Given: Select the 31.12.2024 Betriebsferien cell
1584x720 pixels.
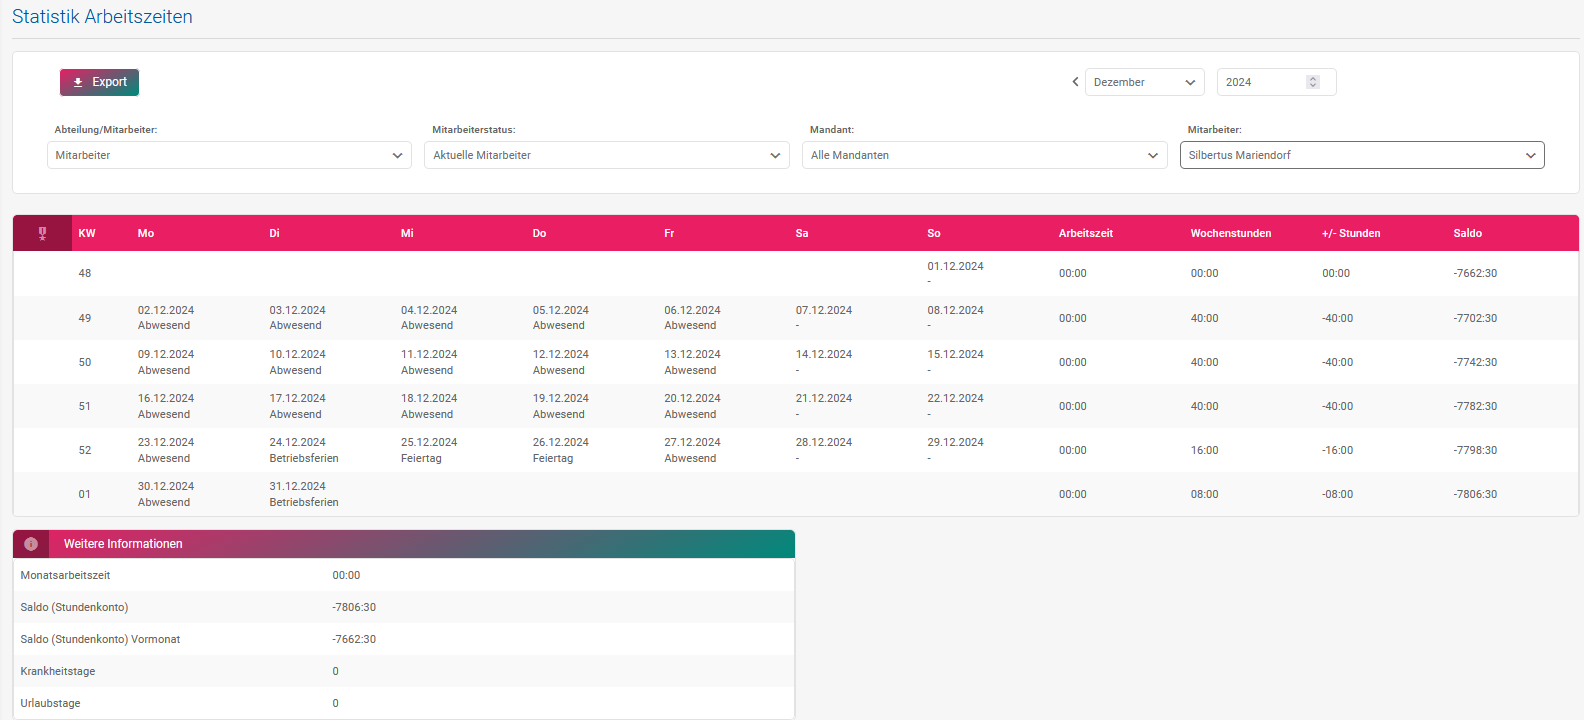Looking at the screenshot, I should point(304,494).
